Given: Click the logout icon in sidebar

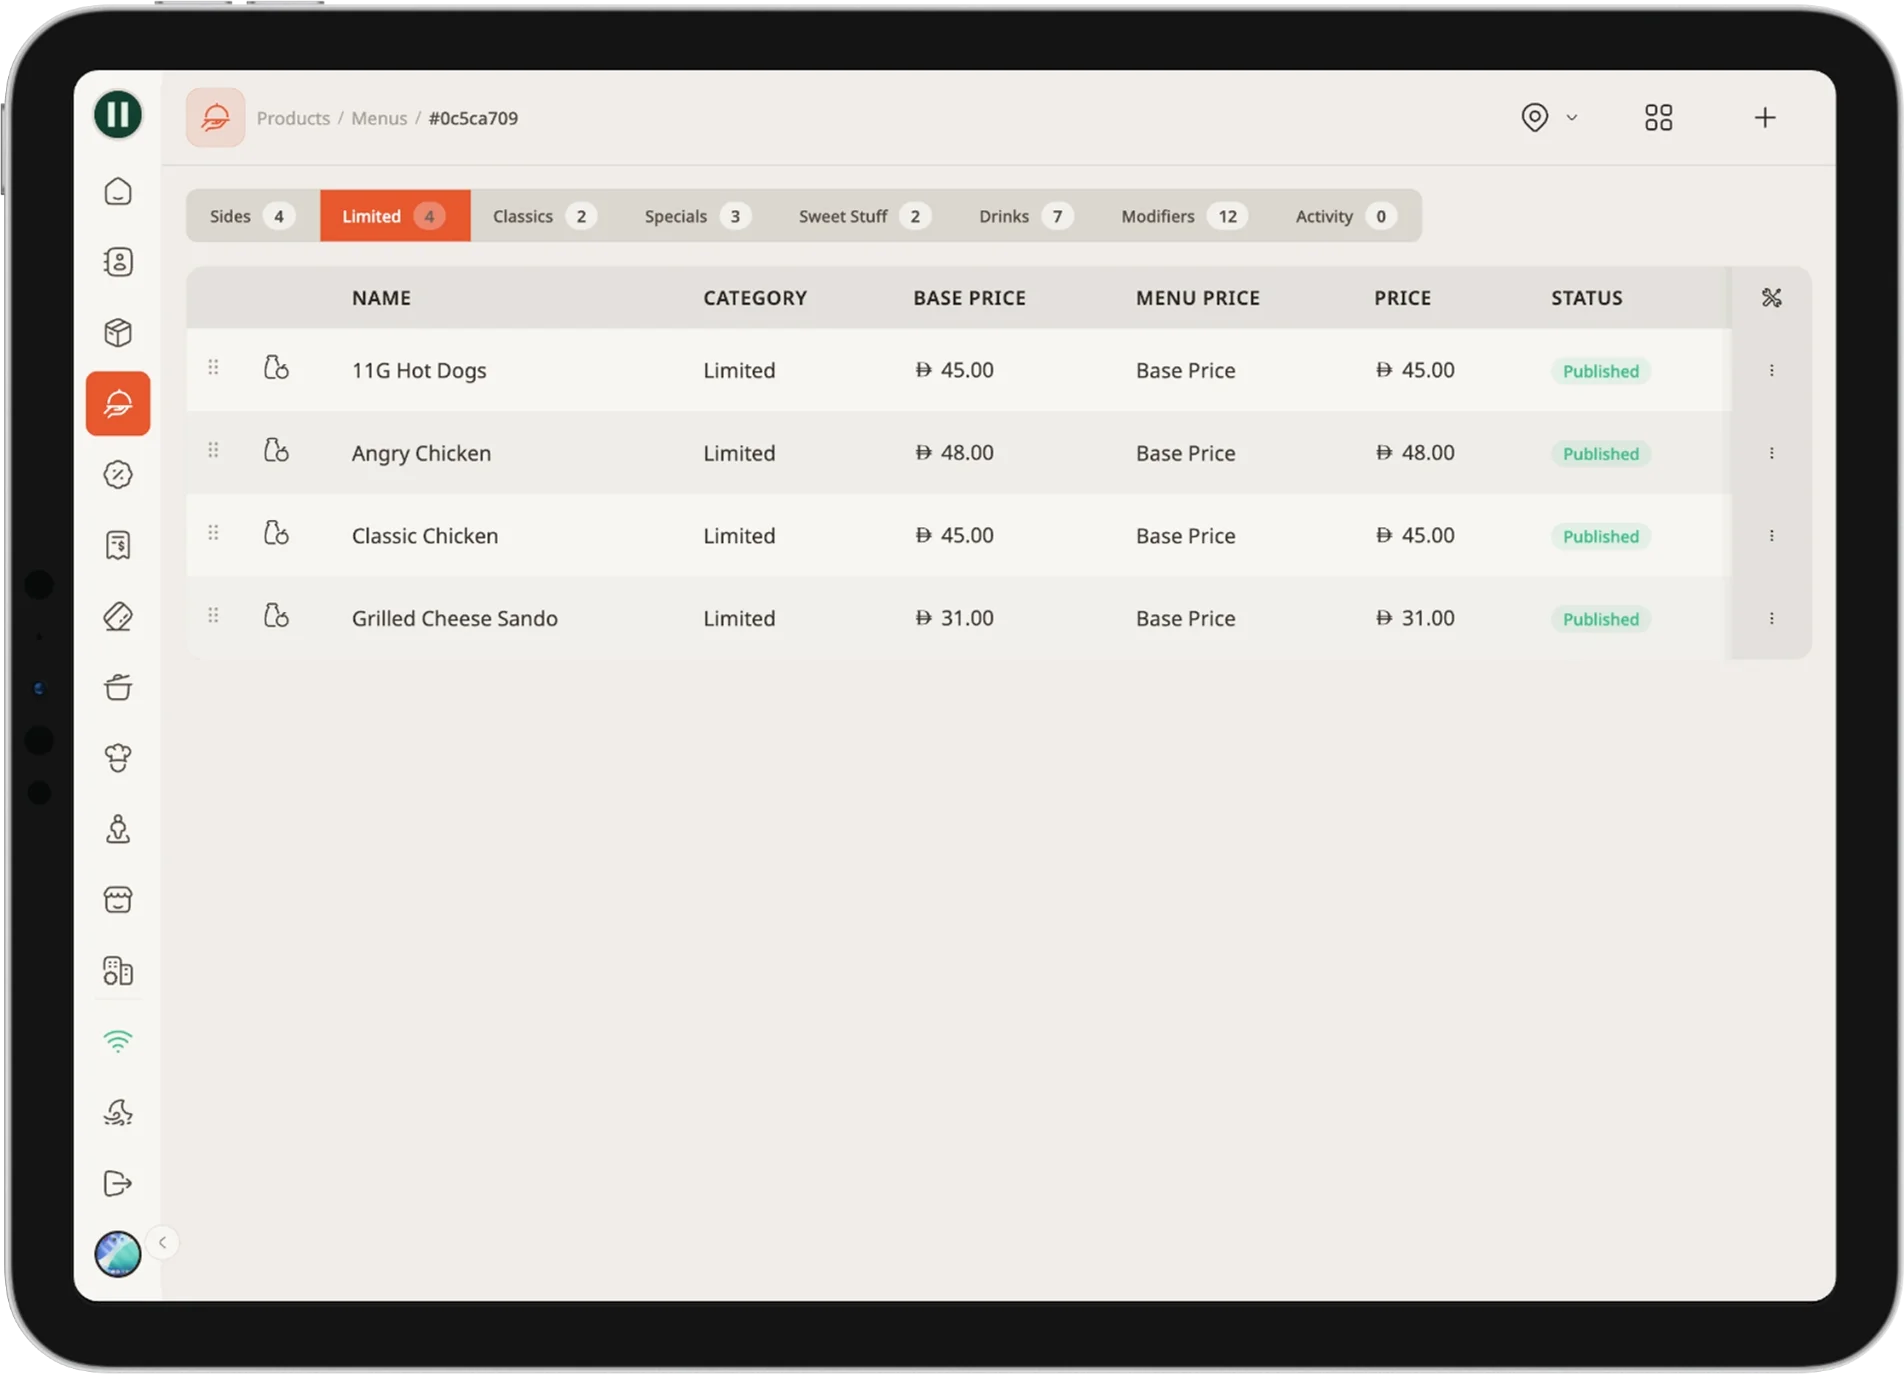Looking at the screenshot, I should point(118,1184).
